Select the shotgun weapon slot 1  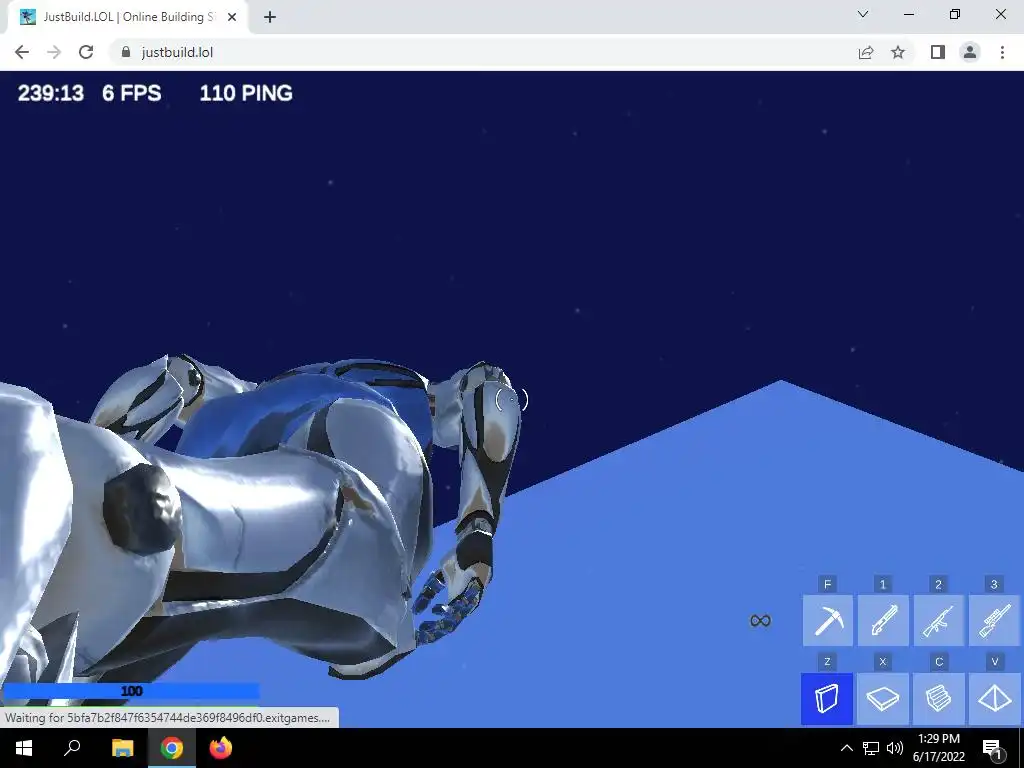883,620
